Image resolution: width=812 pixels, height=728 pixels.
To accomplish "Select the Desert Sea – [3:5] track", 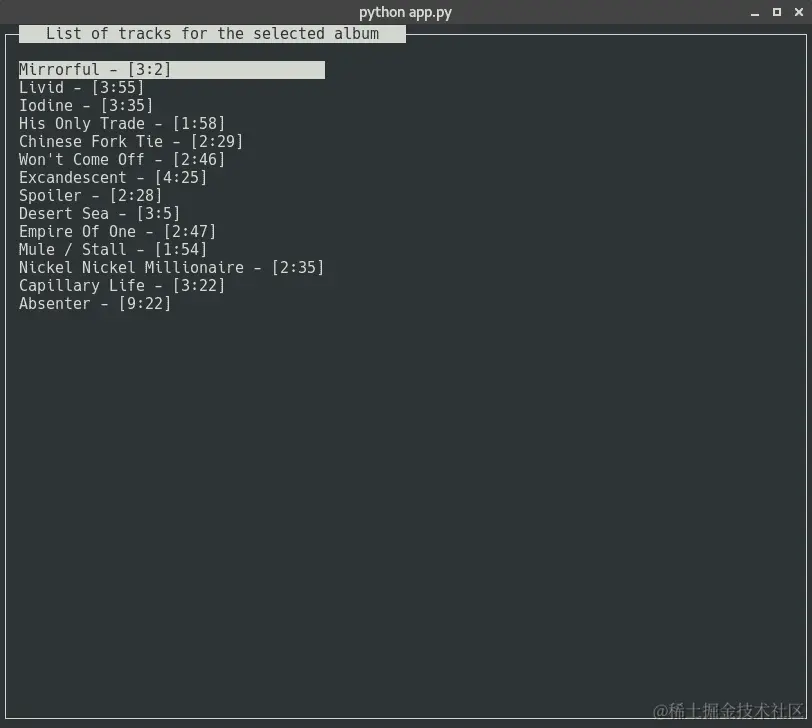I will [x=99, y=213].
